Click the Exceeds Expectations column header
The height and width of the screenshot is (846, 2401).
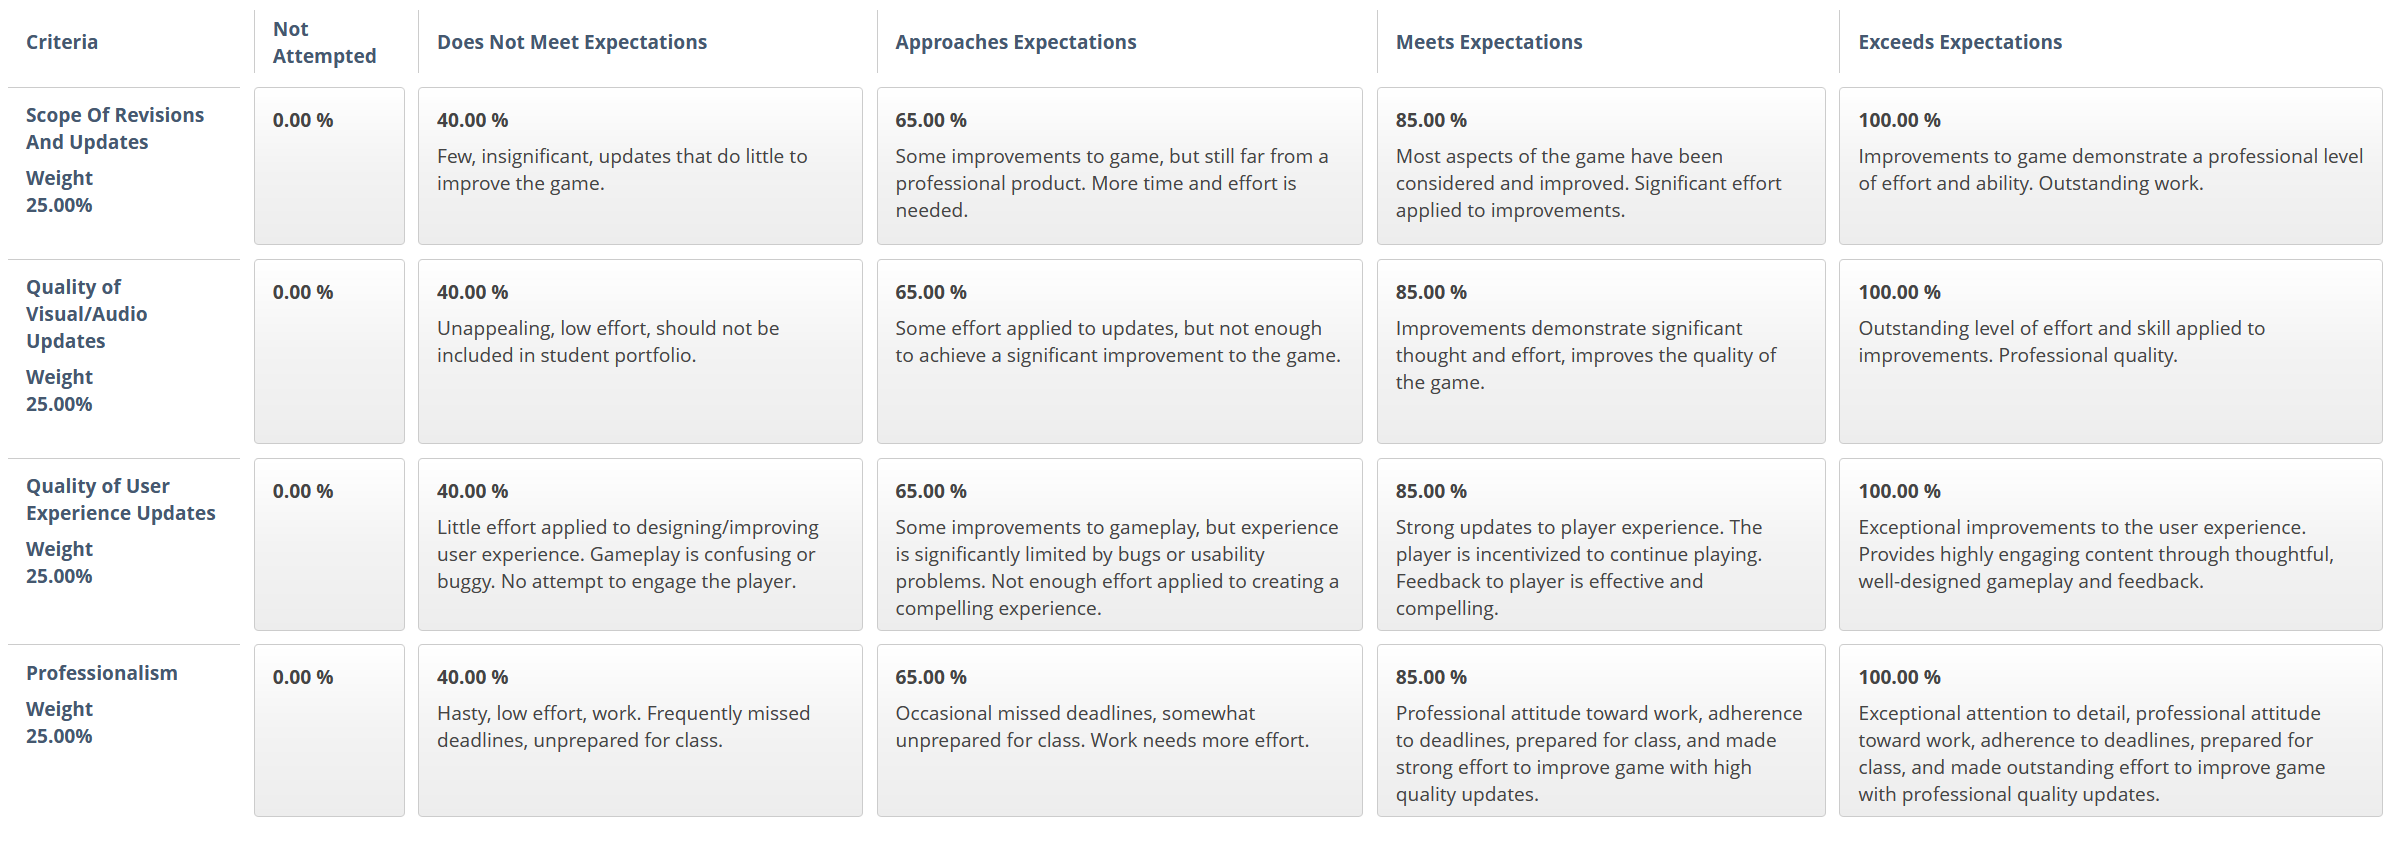[1960, 42]
